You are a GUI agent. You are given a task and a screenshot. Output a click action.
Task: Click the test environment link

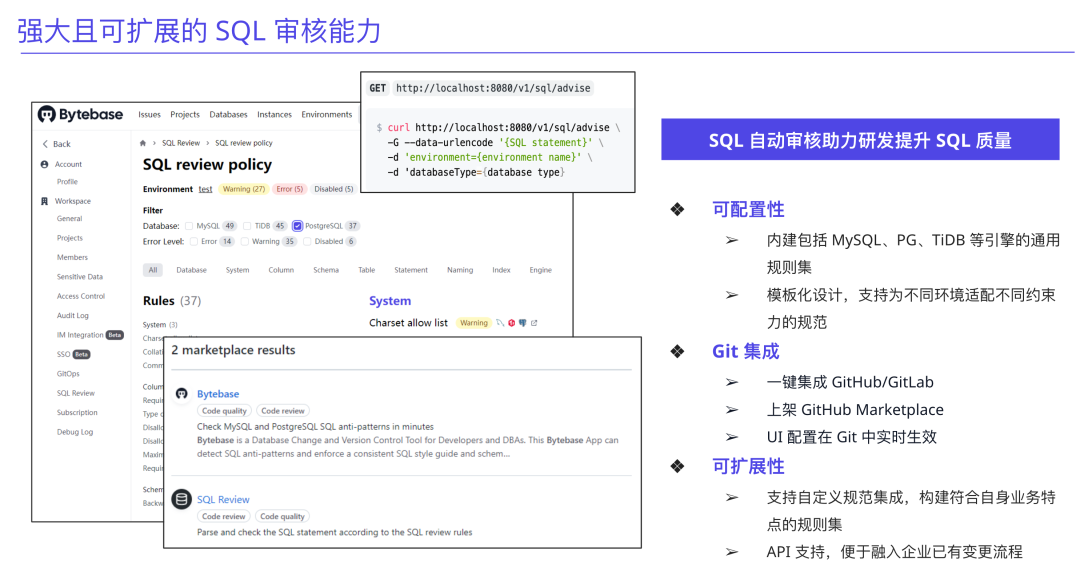[x=205, y=189]
